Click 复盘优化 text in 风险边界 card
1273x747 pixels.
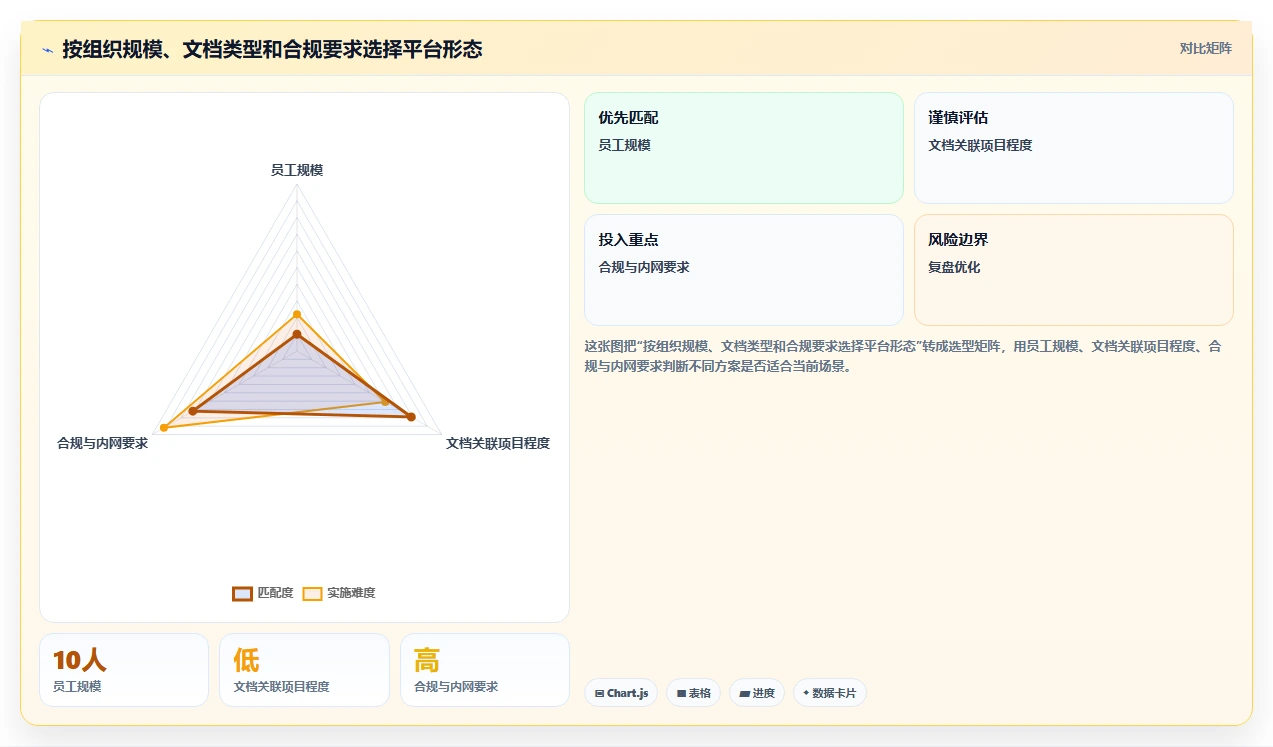click(x=954, y=267)
